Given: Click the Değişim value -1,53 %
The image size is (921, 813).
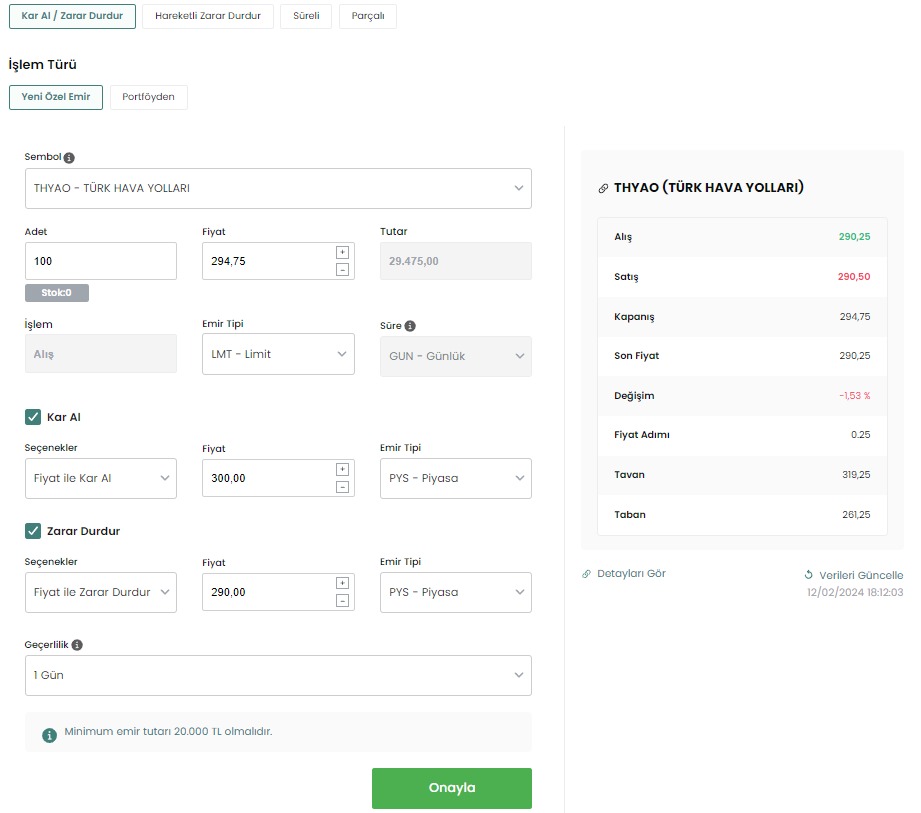Looking at the screenshot, I should [x=855, y=395].
